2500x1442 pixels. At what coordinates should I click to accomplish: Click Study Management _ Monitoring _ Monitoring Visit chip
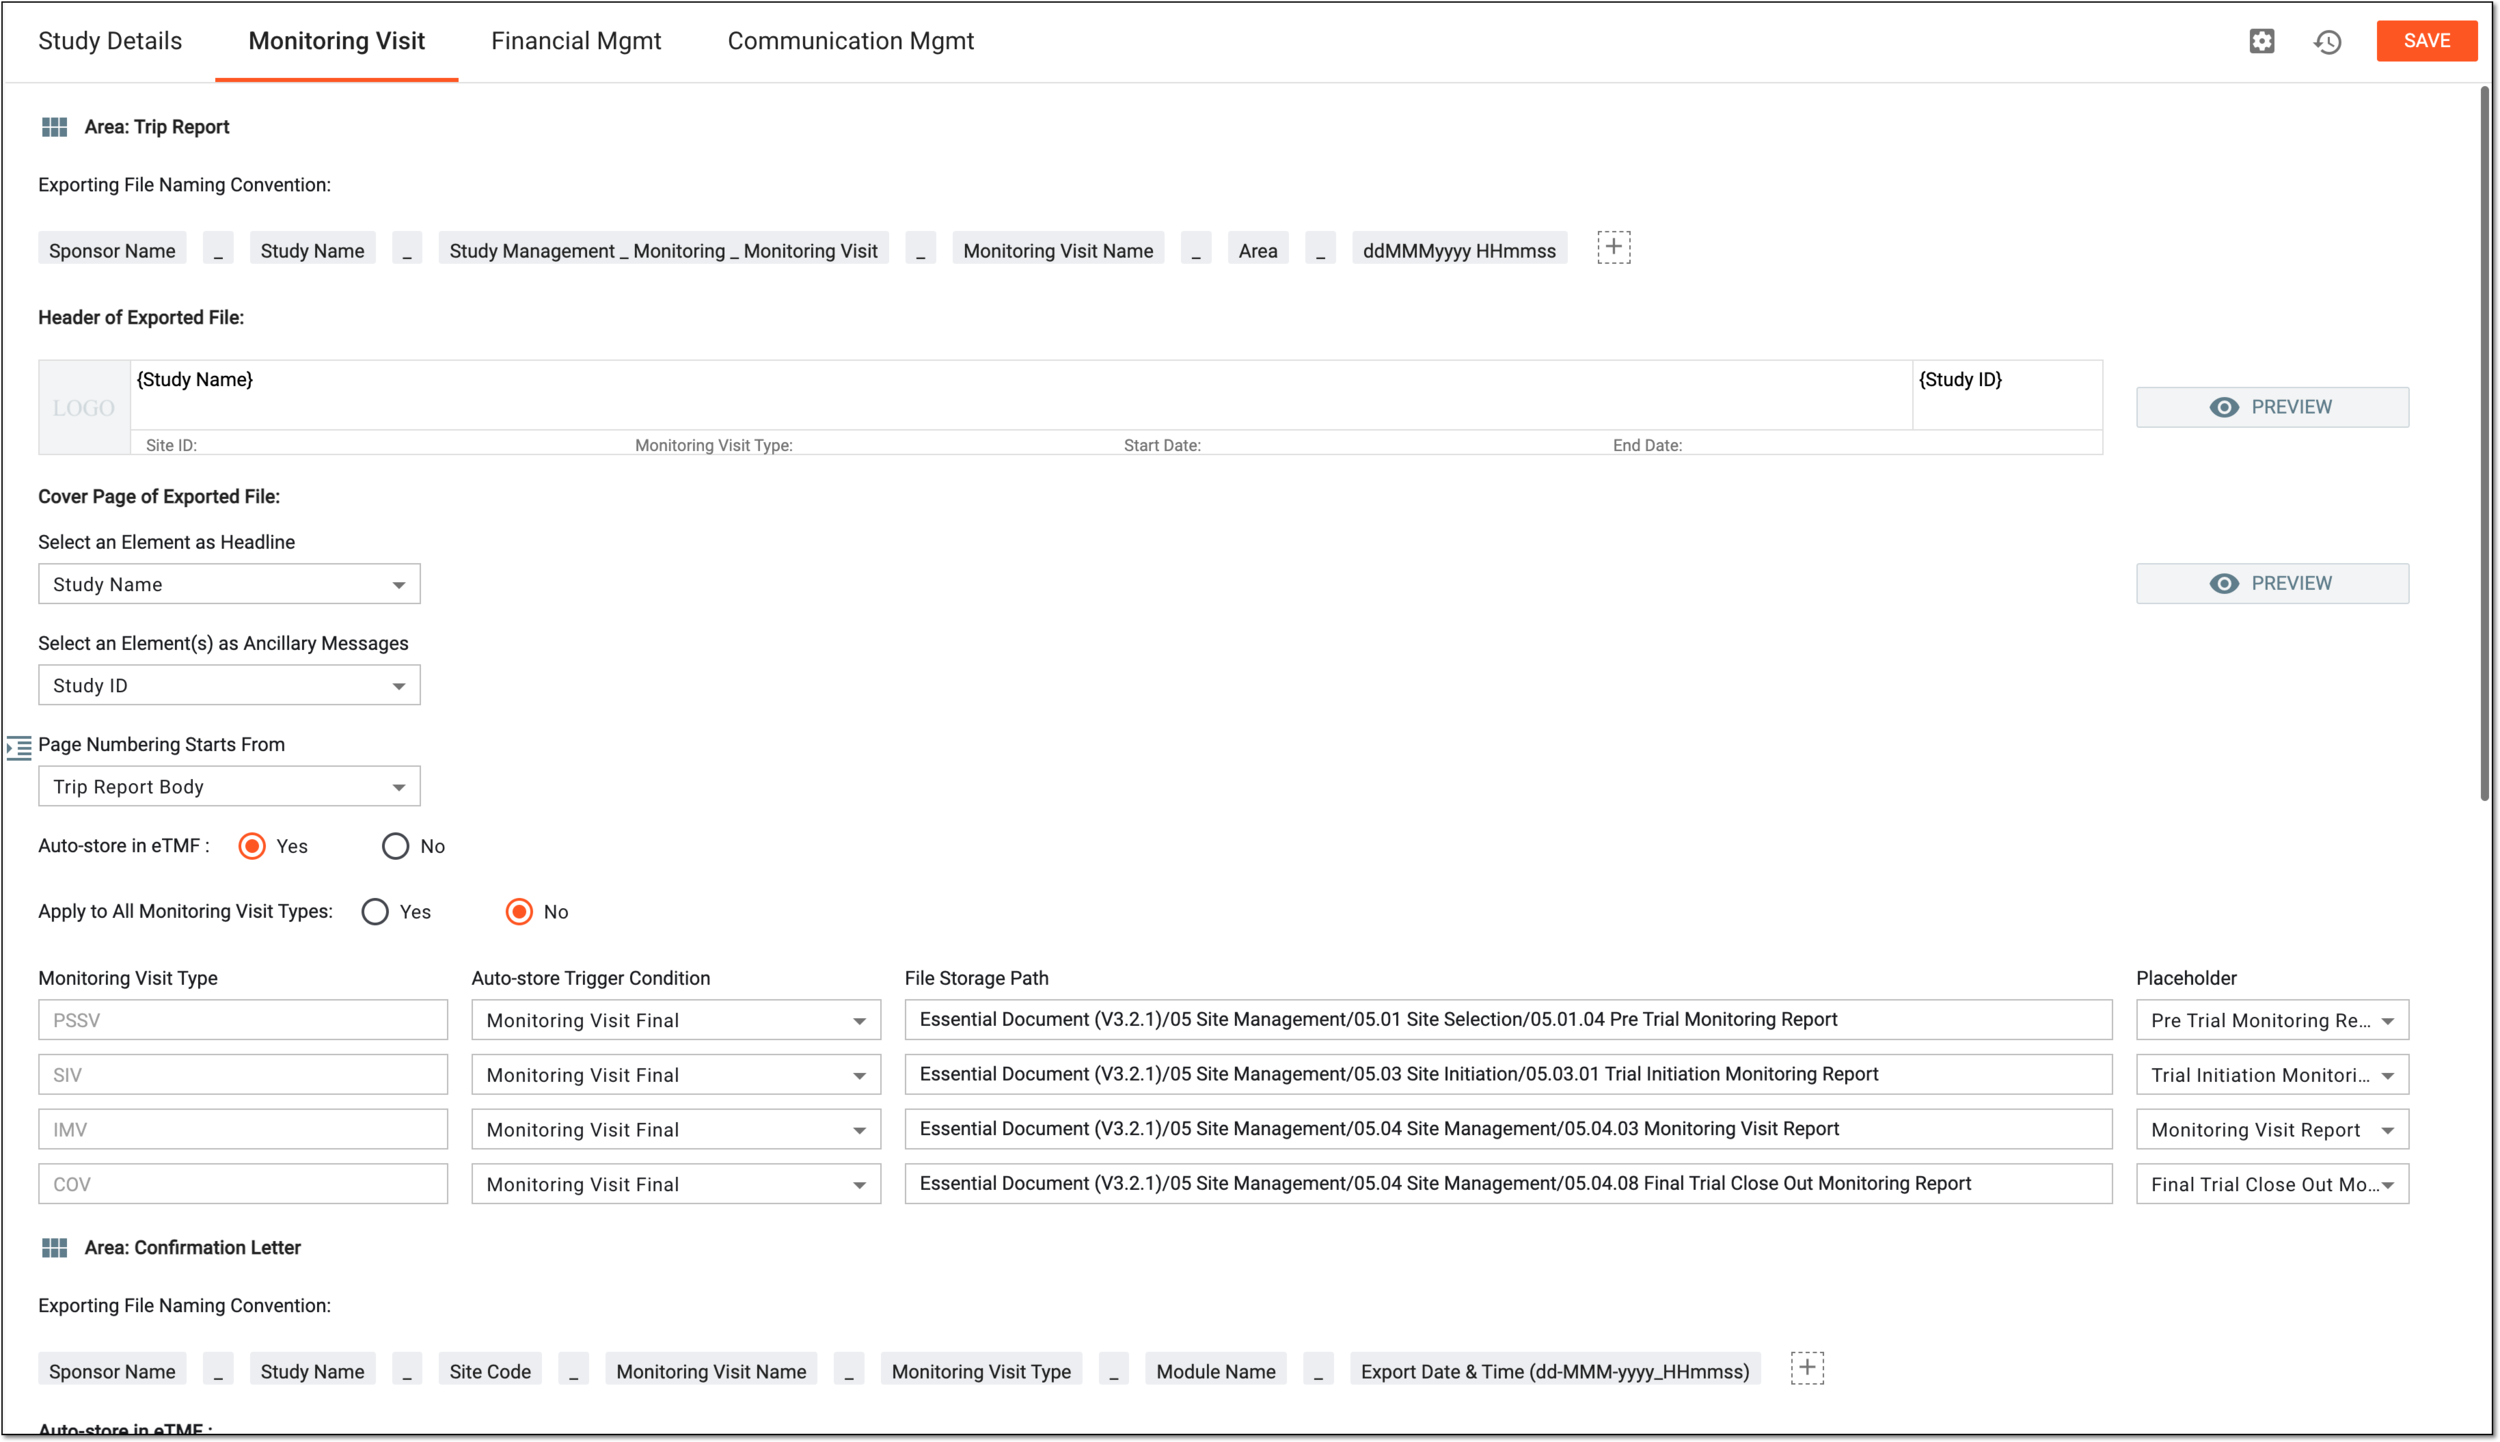tap(663, 250)
